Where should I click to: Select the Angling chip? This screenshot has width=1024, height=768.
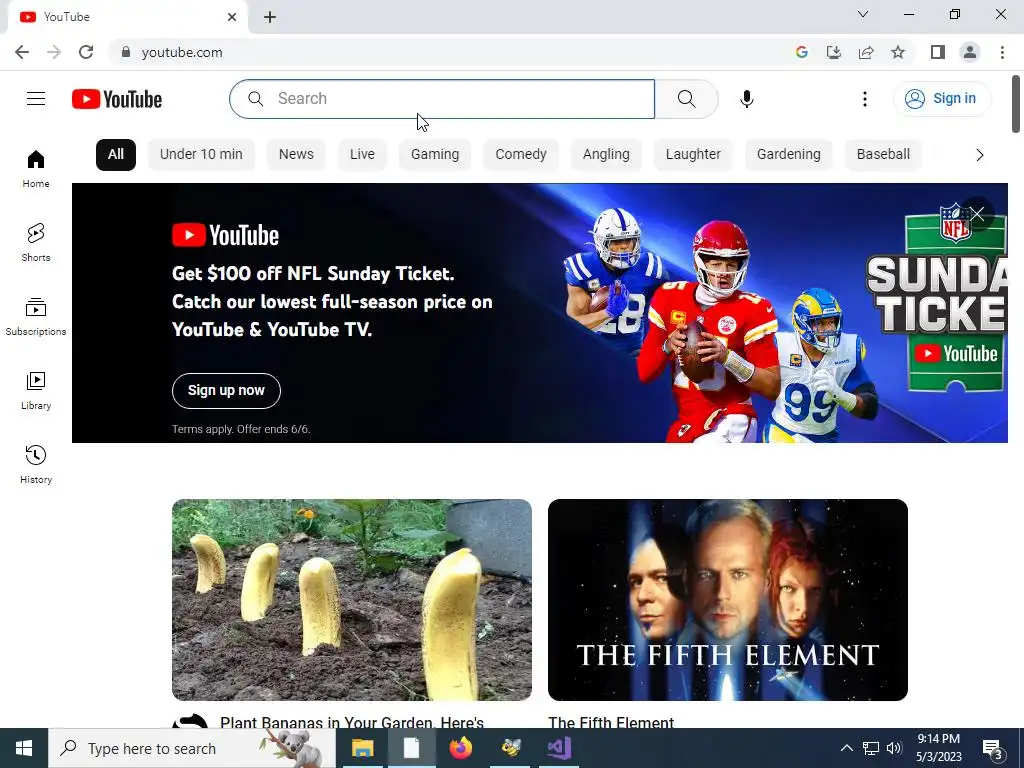pyautogui.click(x=606, y=155)
